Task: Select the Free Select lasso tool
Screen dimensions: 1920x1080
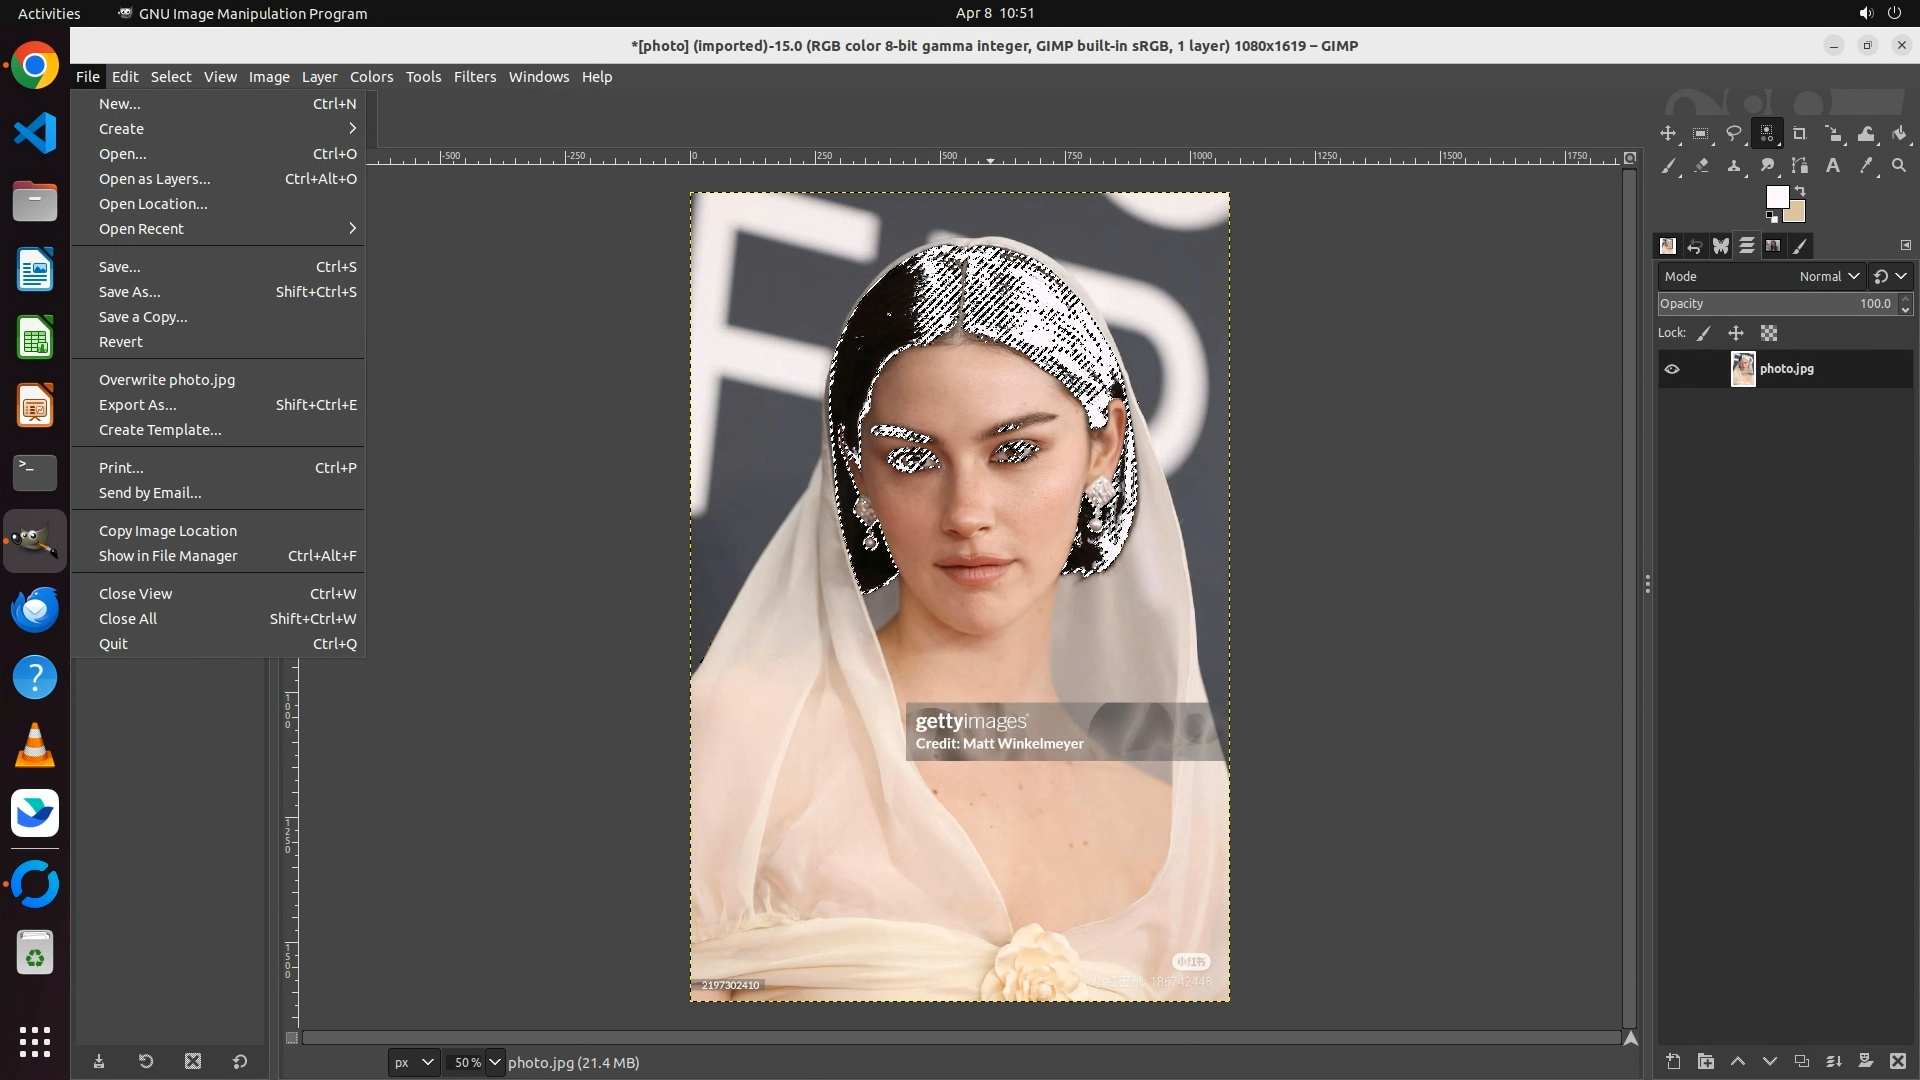Action: pyautogui.click(x=1734, y=134)
